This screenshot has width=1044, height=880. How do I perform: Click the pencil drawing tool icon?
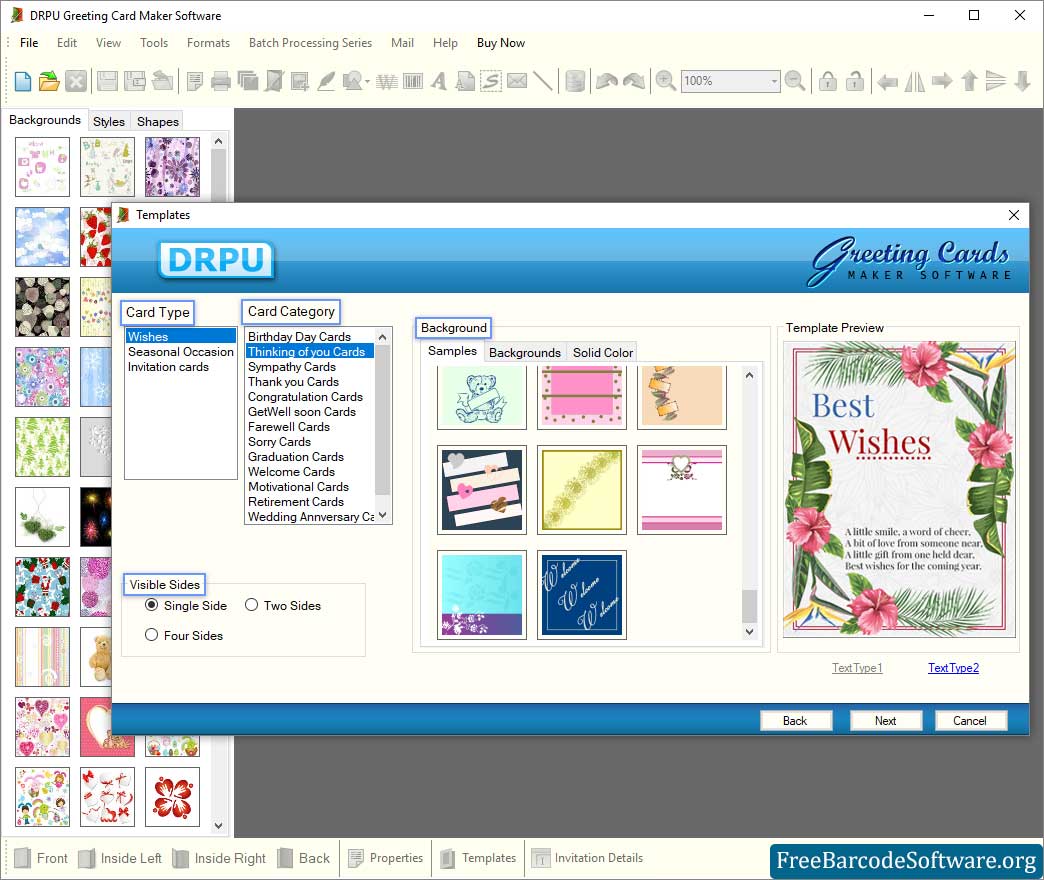pyautogui.click(x=326, y=81)
